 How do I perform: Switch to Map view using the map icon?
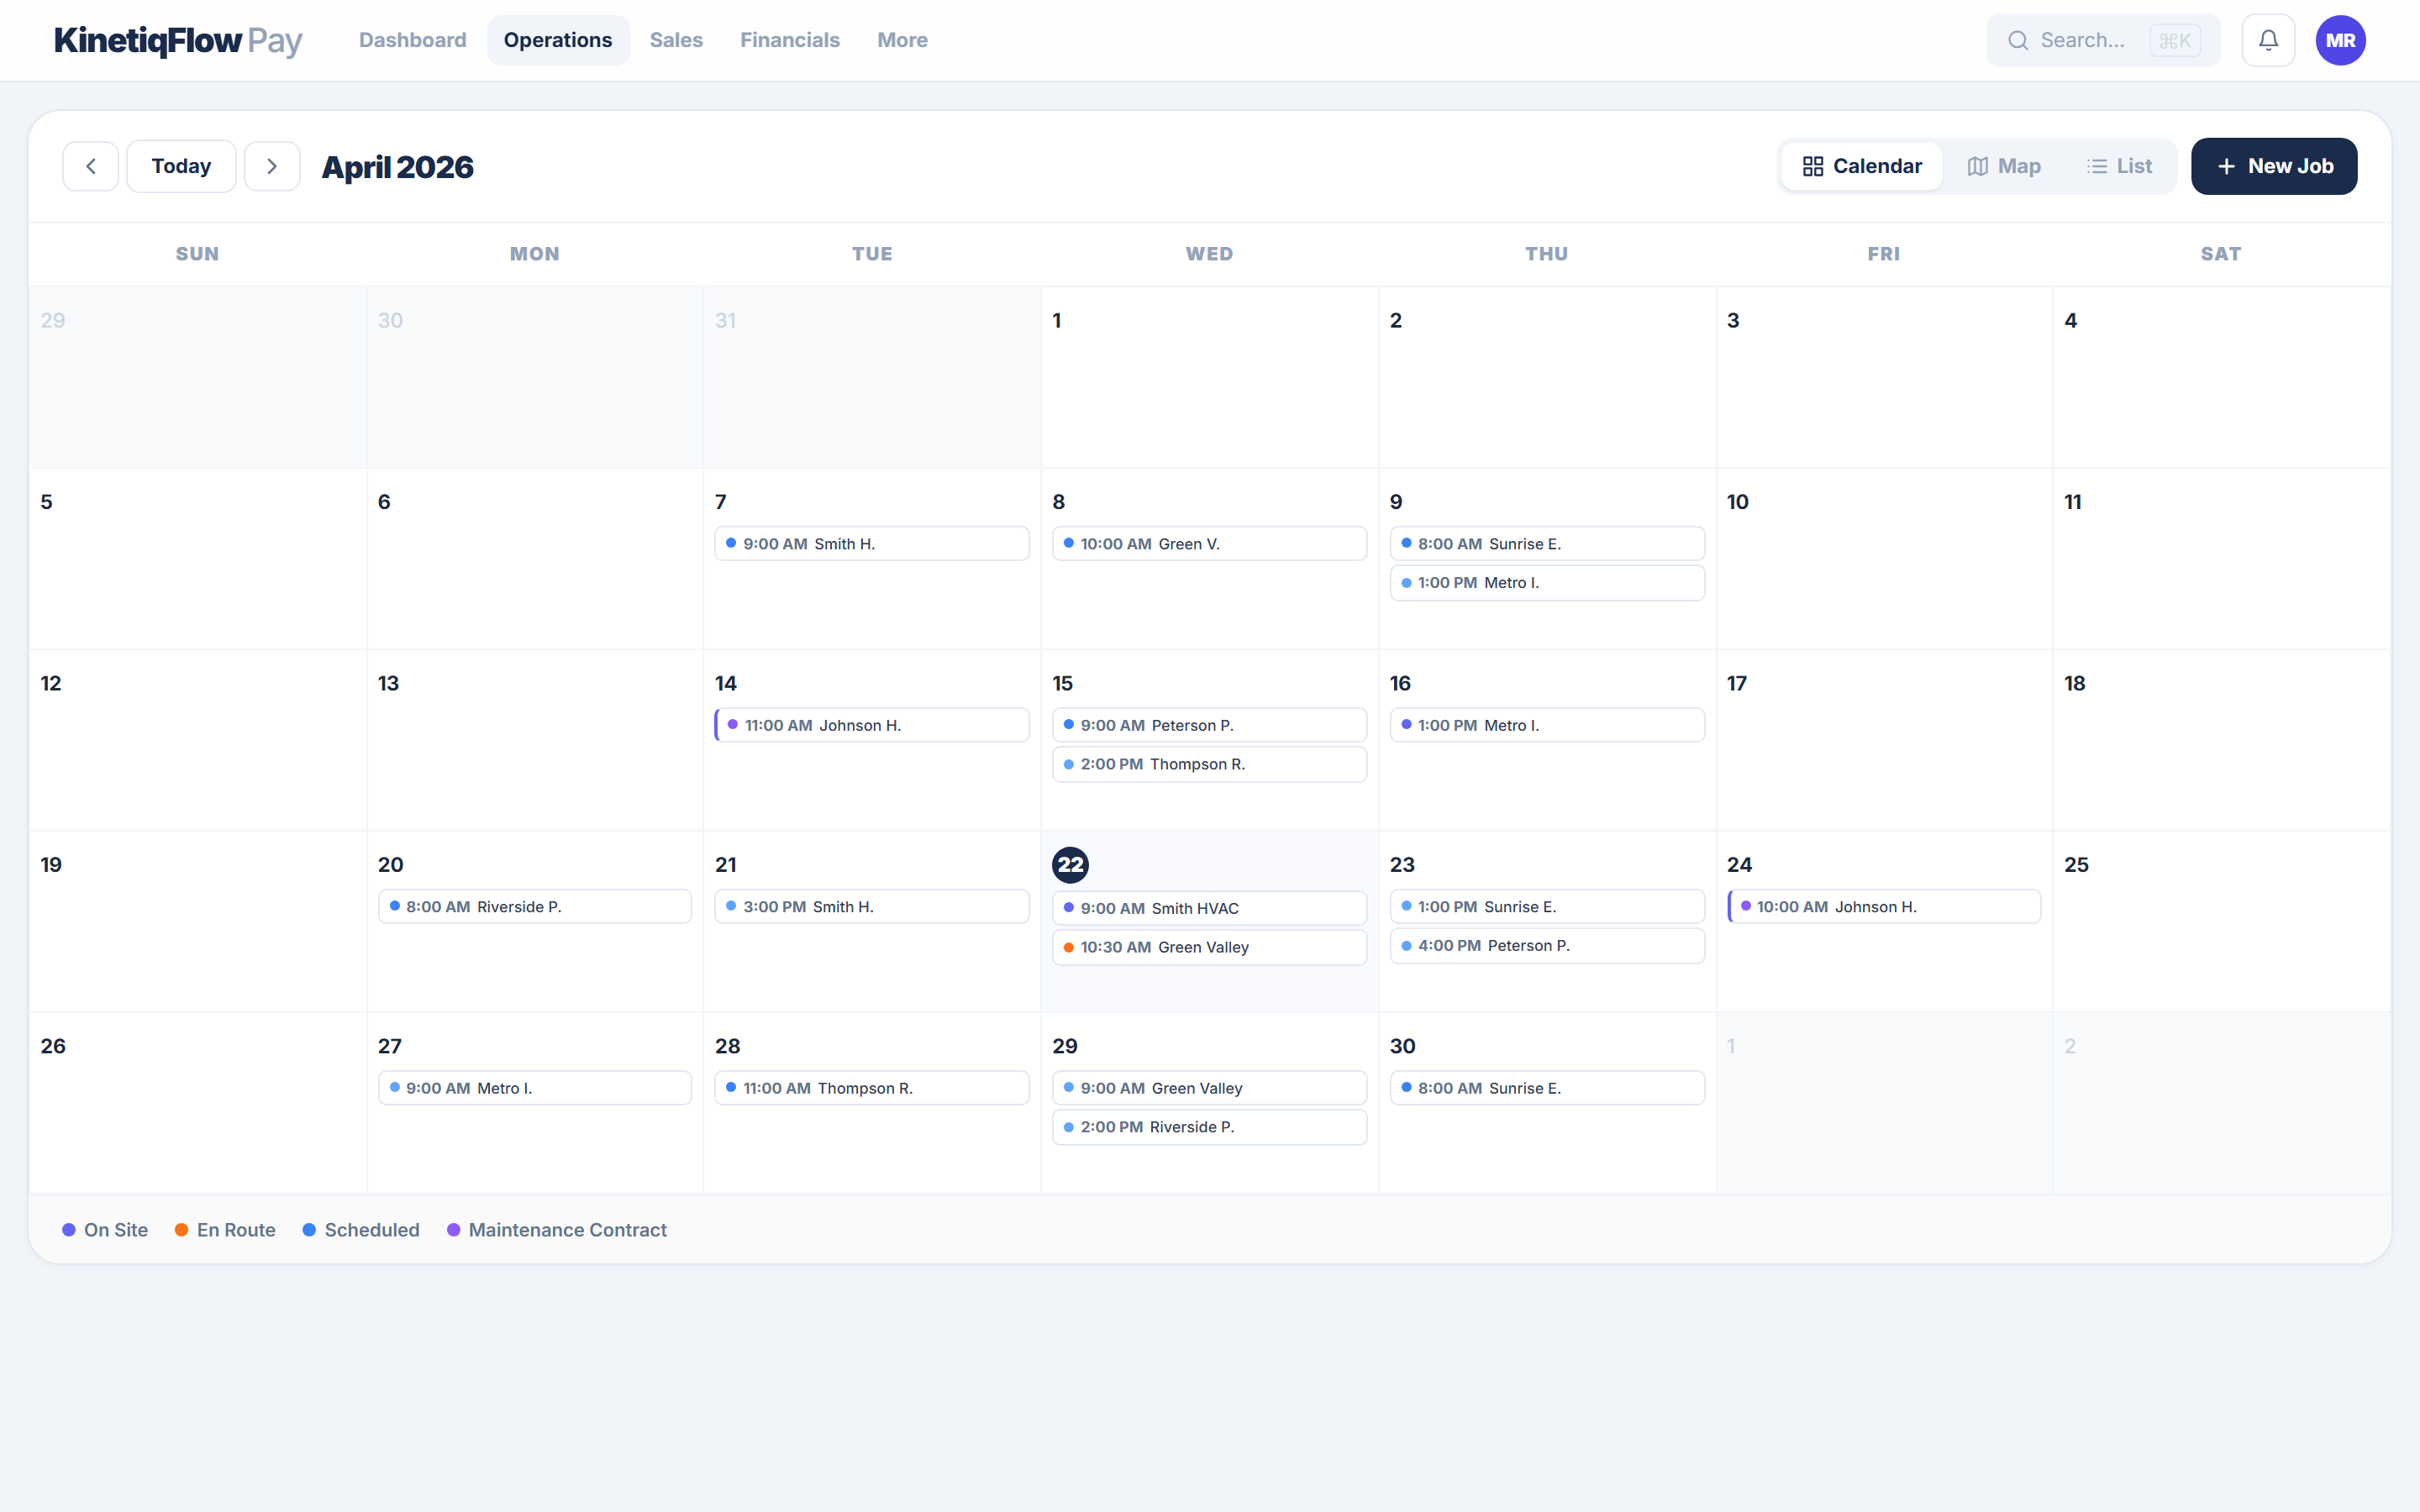tap(2004, 165)
